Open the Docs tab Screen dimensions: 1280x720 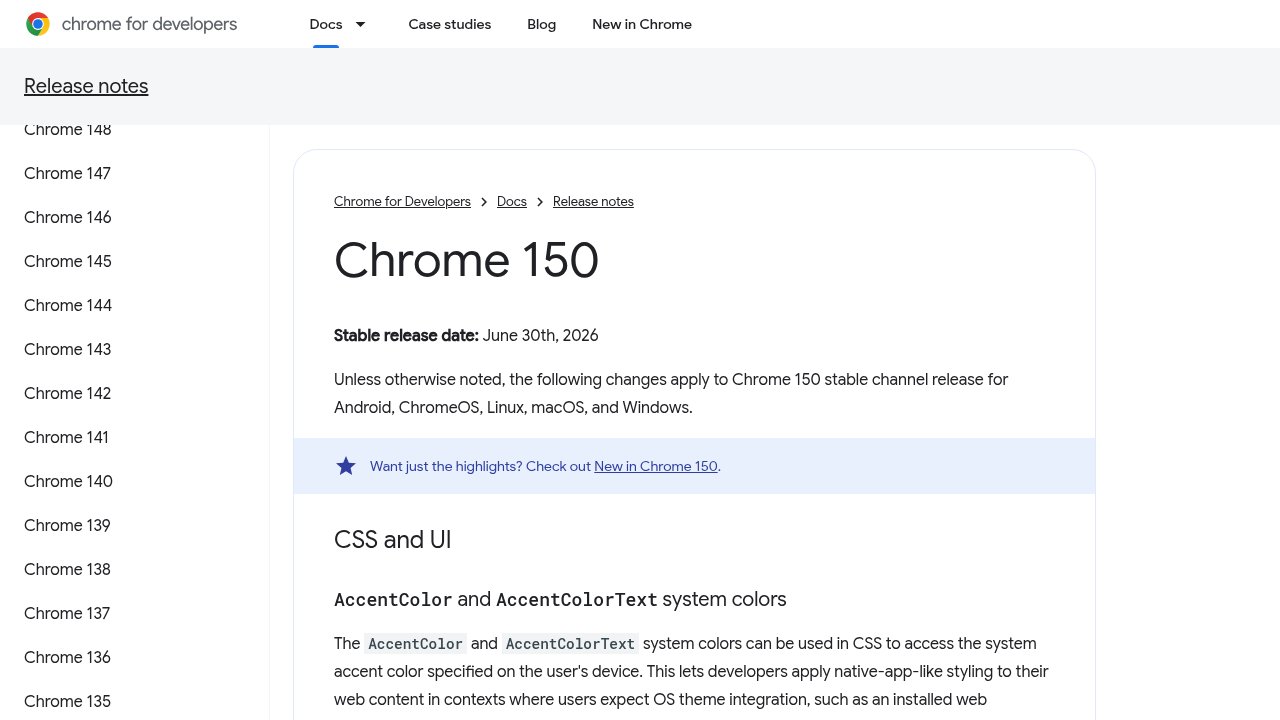(x=326, y=24)
